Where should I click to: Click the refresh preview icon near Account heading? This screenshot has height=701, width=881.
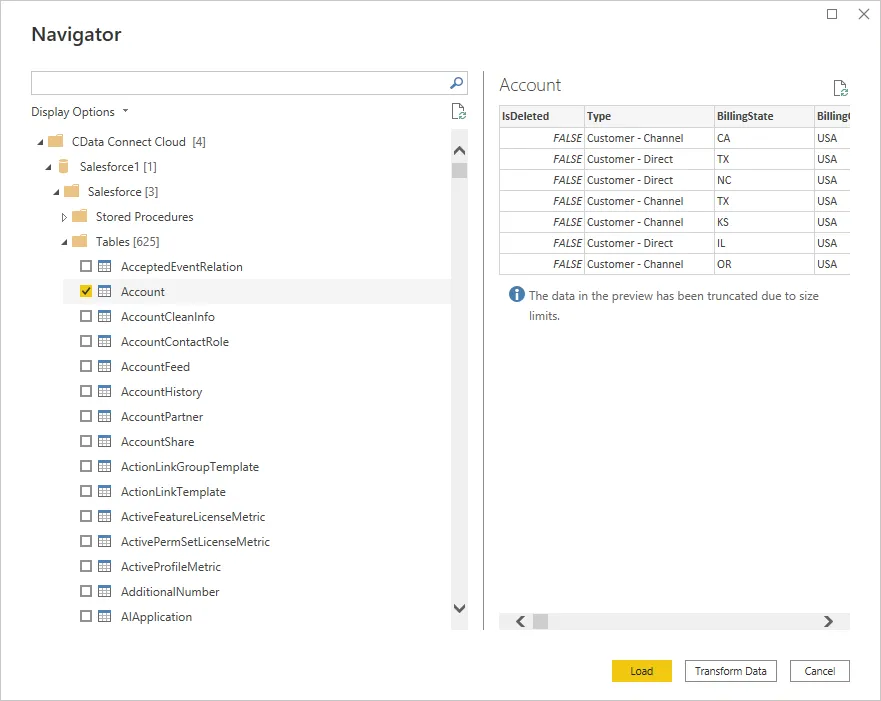pyautogui.click(x=841, y=87)
